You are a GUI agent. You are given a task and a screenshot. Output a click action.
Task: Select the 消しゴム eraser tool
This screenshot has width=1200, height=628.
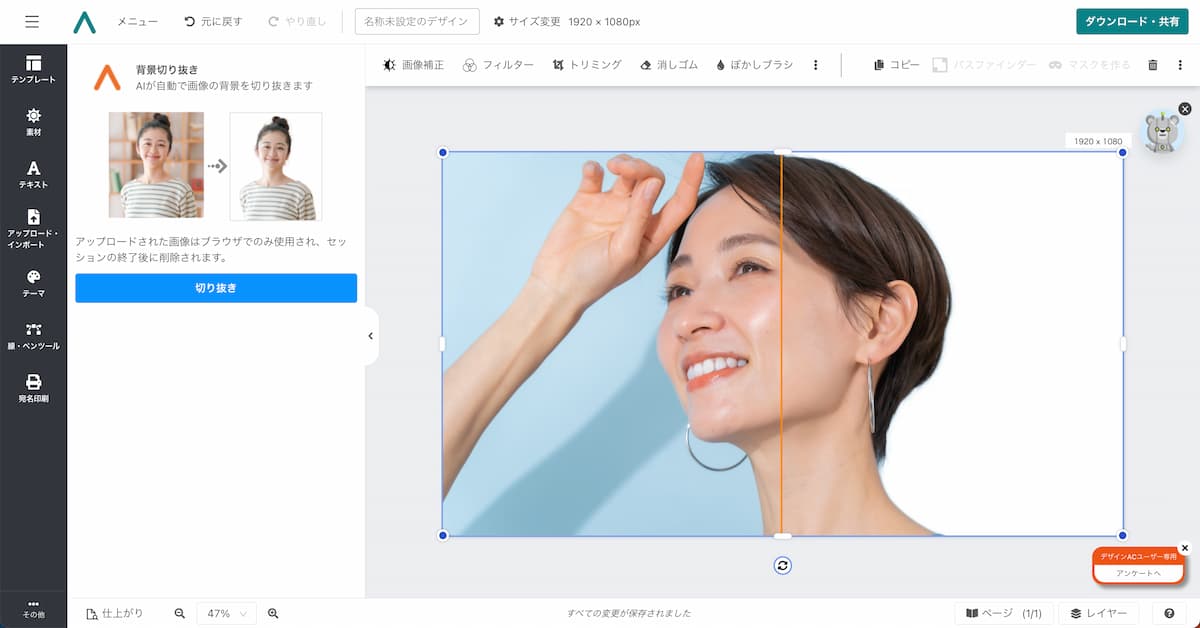click(x=667, y=64)
